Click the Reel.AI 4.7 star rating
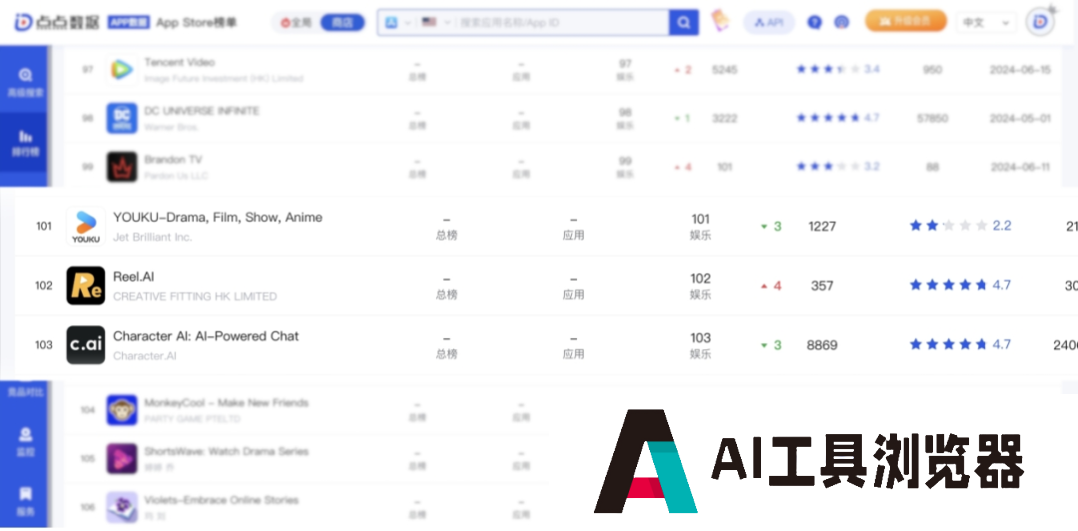Viewport: 1078px width, 531px height. (x=960, y=285)
